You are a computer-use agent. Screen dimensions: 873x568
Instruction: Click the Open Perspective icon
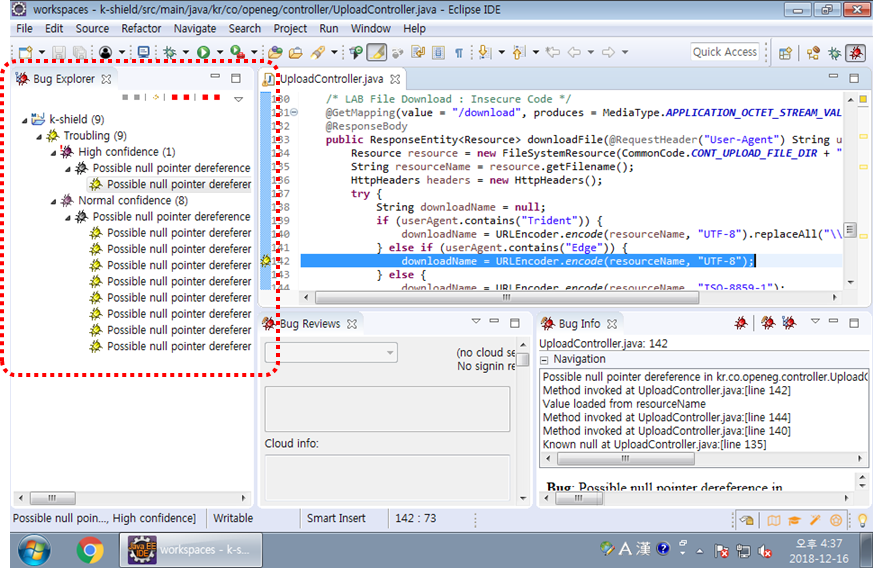point(786,53)
